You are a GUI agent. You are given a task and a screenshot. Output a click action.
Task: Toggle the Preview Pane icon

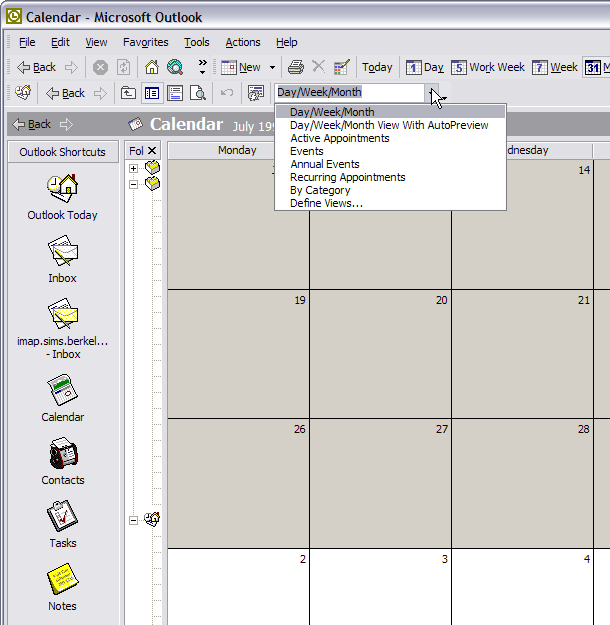(x=175, y=93)
